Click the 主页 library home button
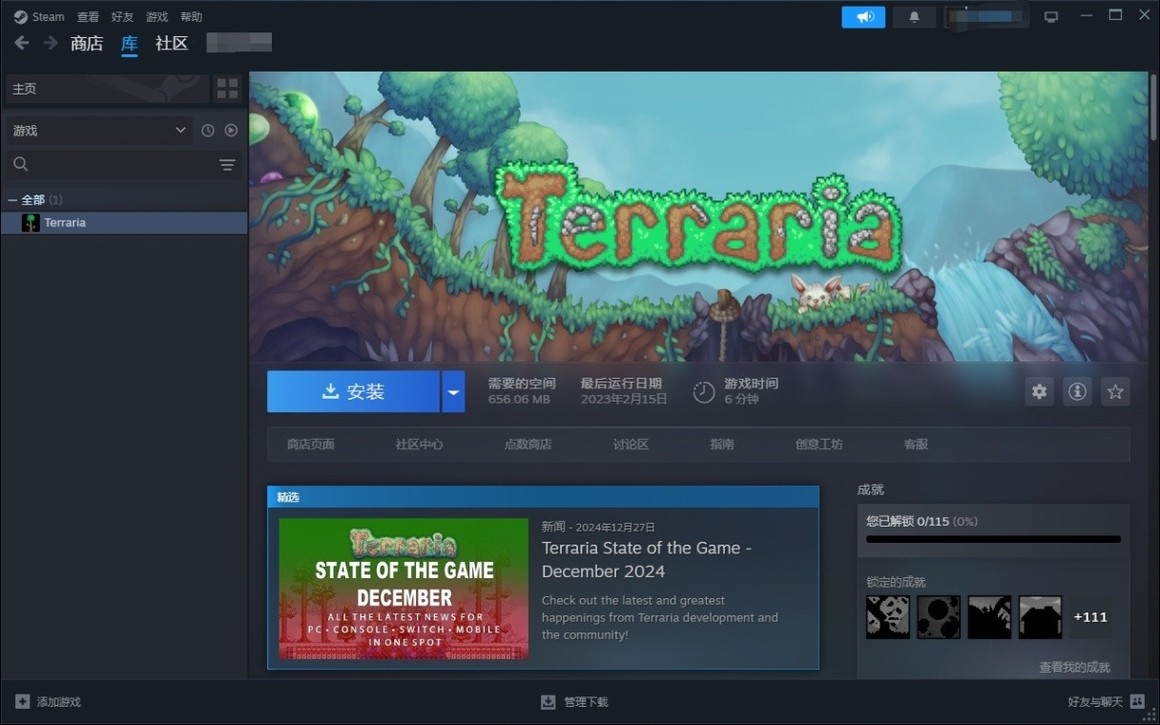1160x725 pixels. [x=108, y=89]
